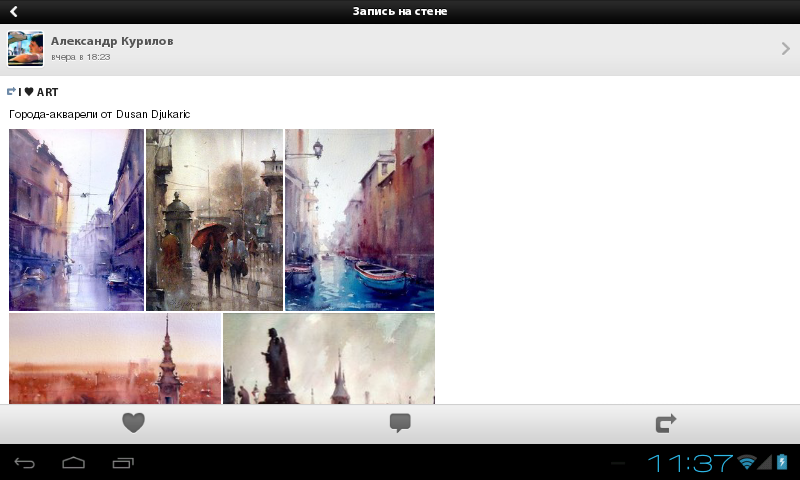Click the system clock showing 11:37
The image size is (800, 480).
pyautogui.click(x=690, y=463)
